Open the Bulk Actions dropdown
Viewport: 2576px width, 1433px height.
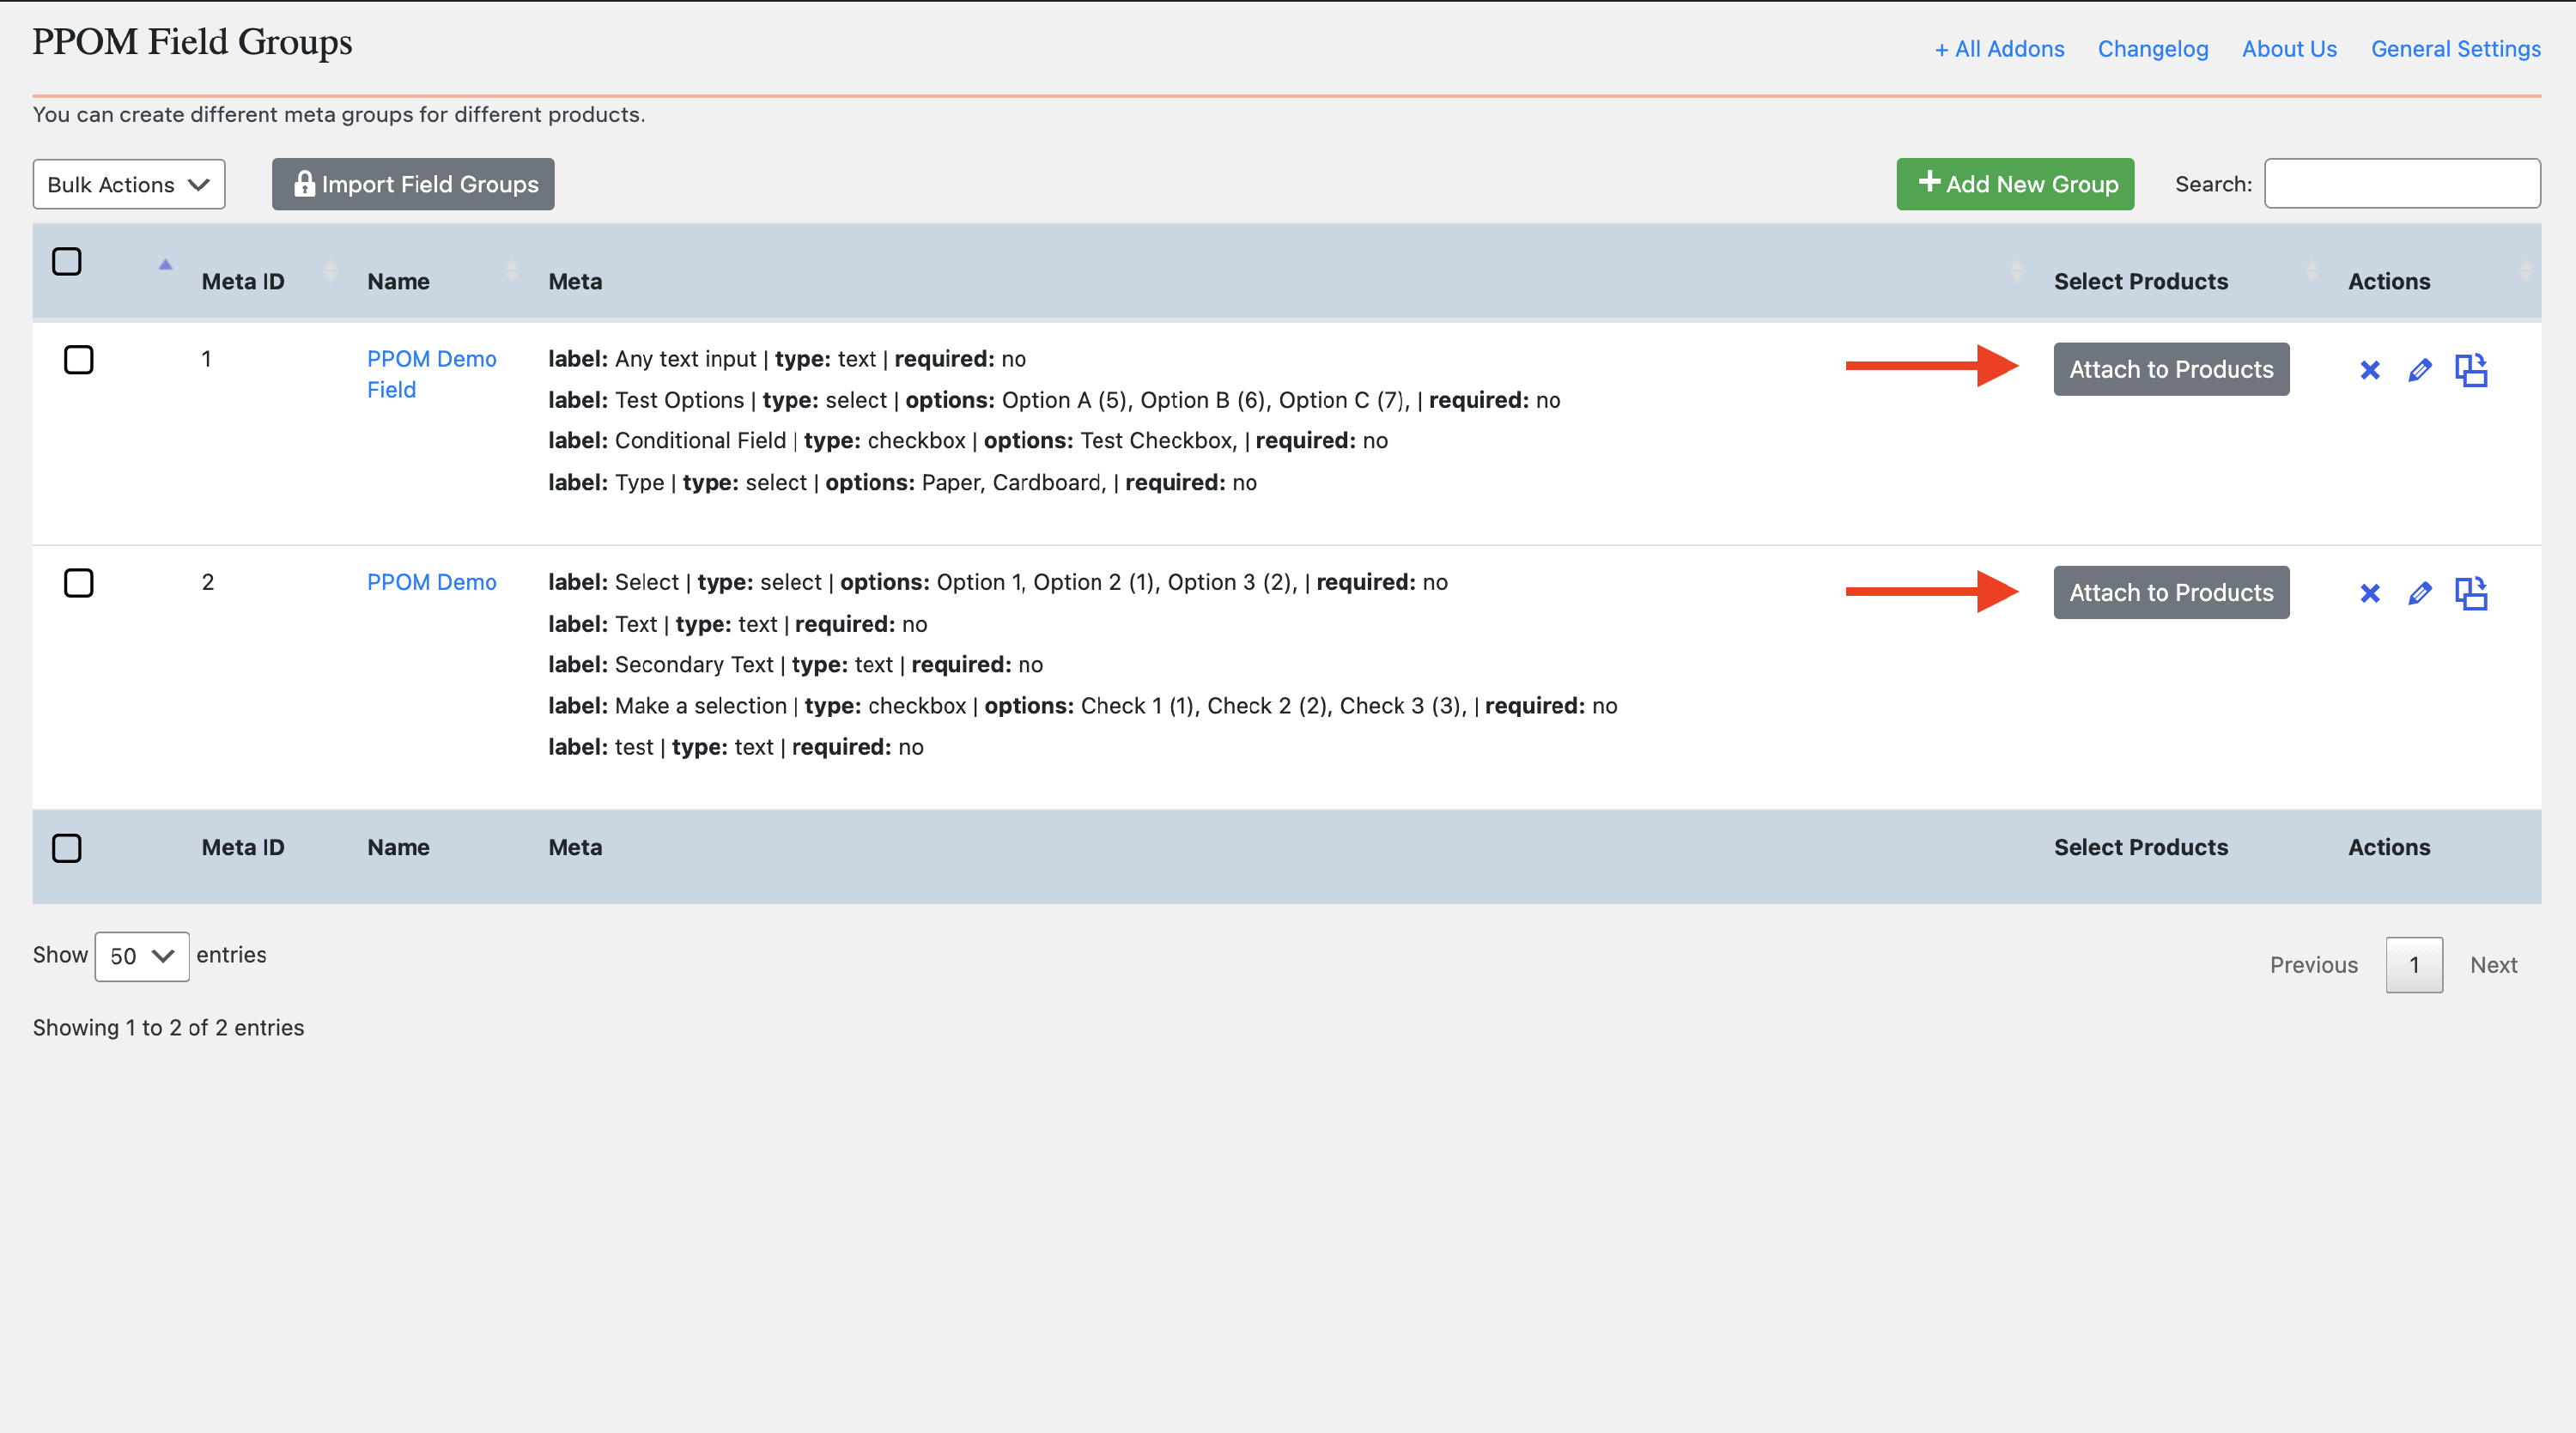(128, 184)
